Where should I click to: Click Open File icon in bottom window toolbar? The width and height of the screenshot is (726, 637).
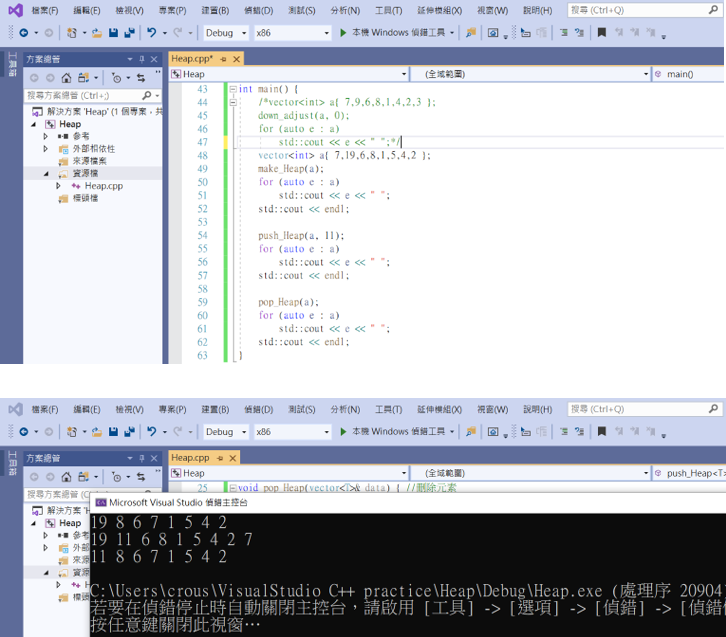(97, 431)
